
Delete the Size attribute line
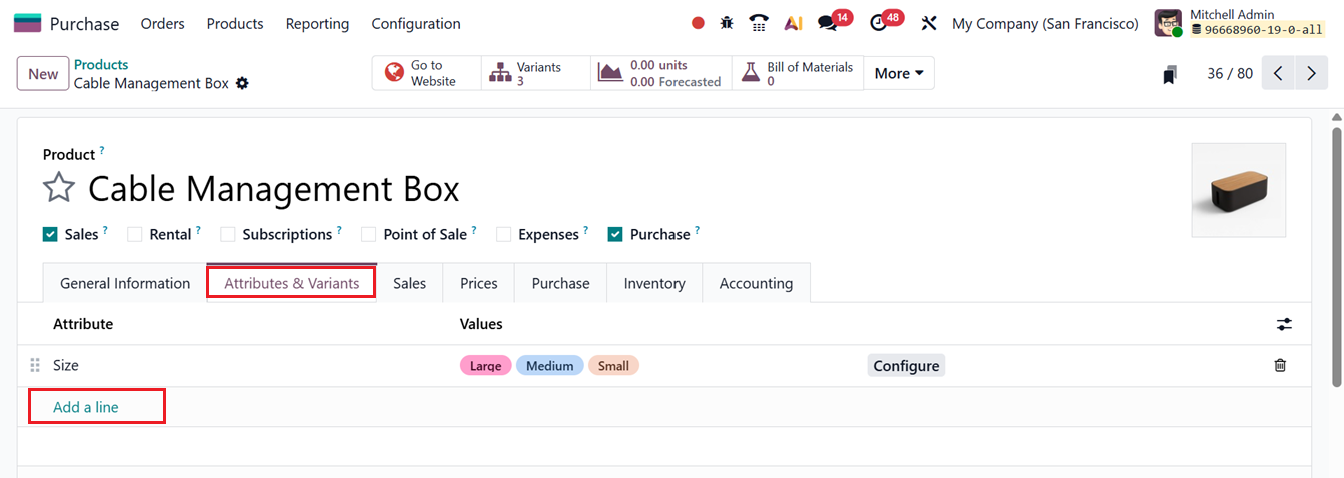pyautogui.click(x=1280, y=366)
